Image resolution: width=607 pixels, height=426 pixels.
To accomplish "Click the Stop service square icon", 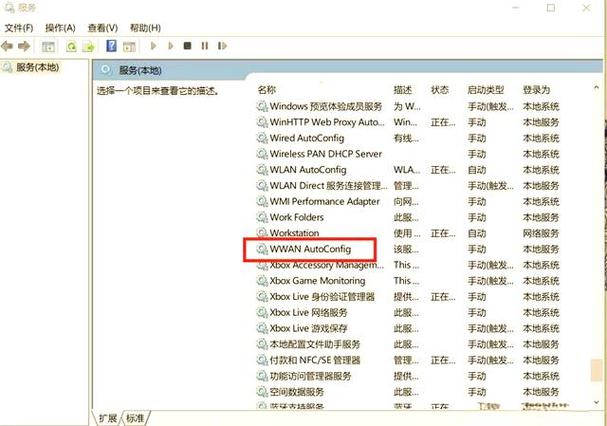I will [187, 46].
